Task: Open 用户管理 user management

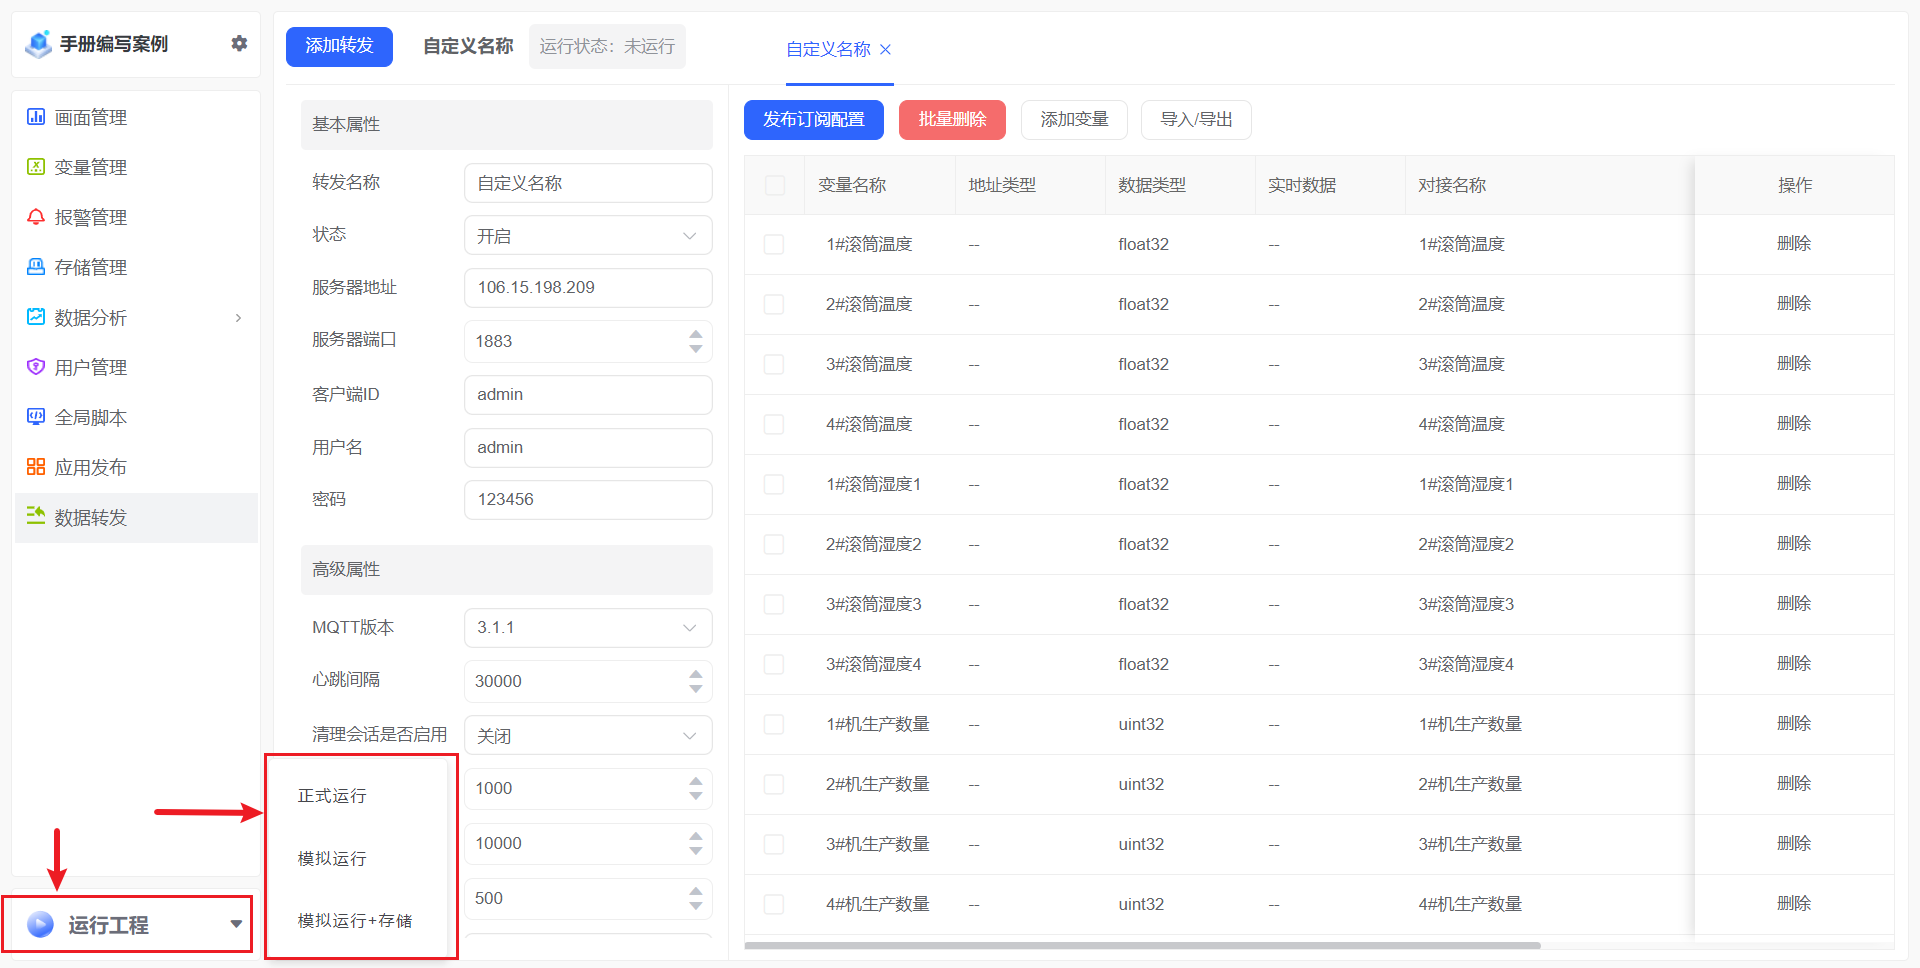Action: coord(90,367)
